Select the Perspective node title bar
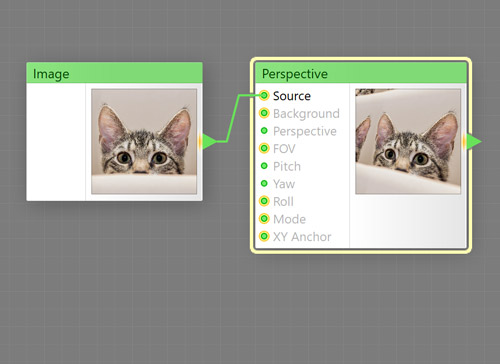 pos(361,73)
